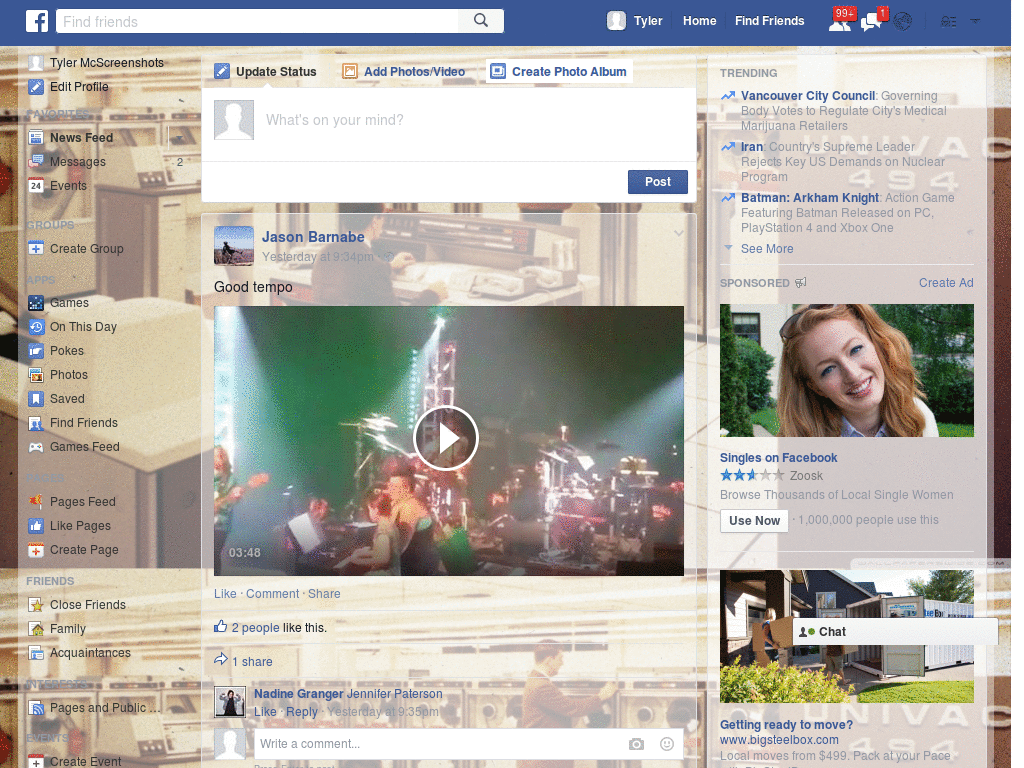Open Close Friends star icon
Image resolution: width=1024 pixels, height=768 pixels.
[36, 605]
